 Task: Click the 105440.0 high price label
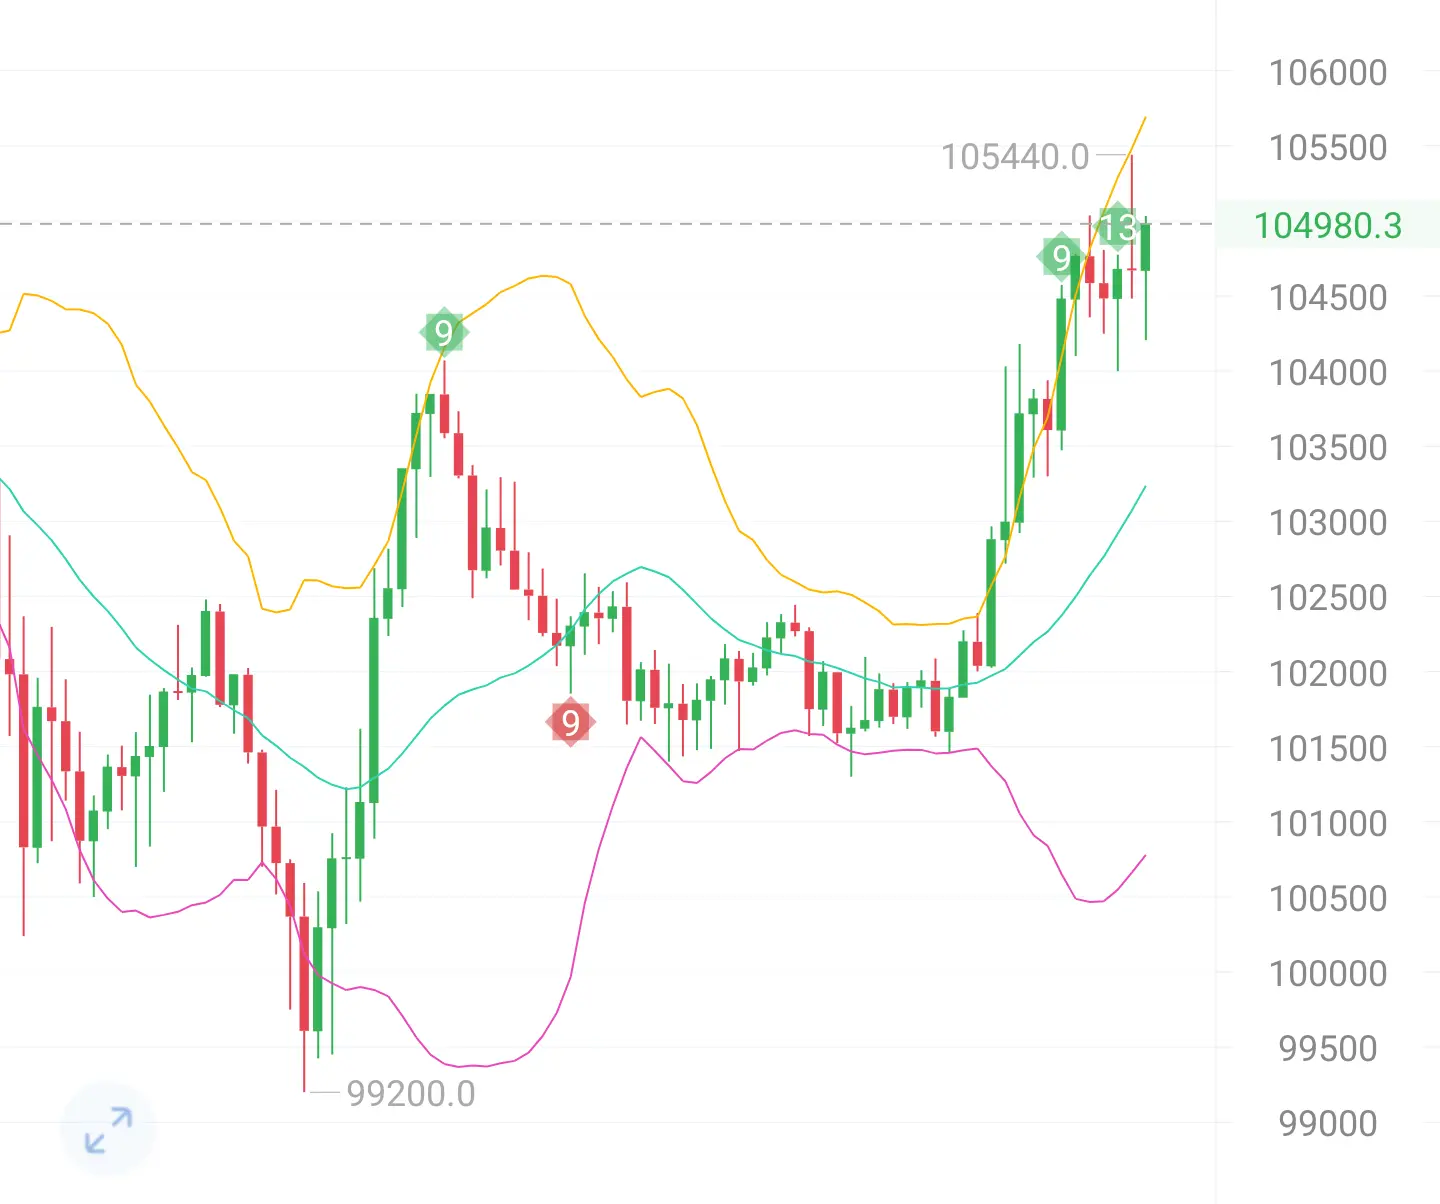tap(1015, 156)
